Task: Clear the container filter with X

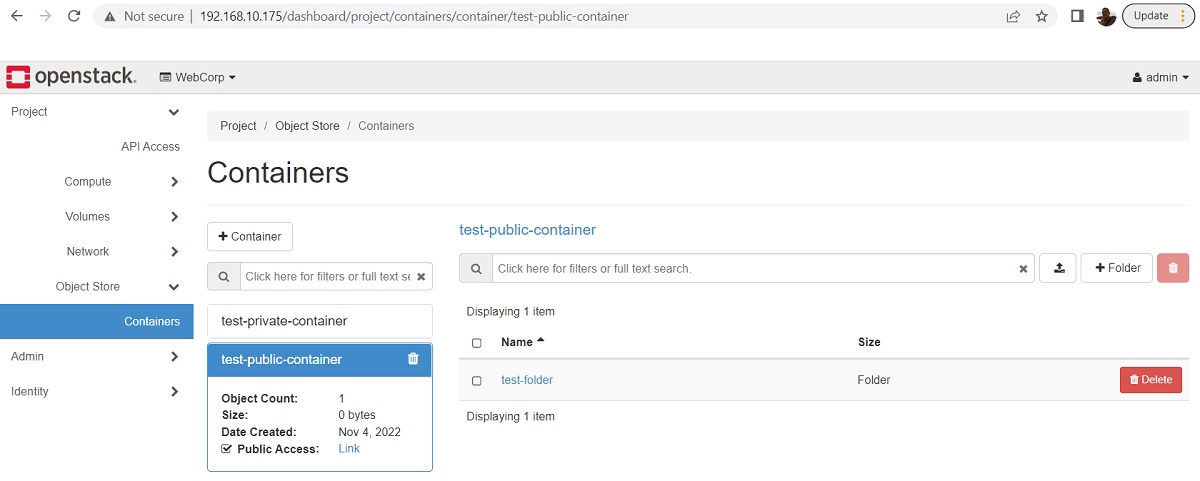Action: point(422,276)
